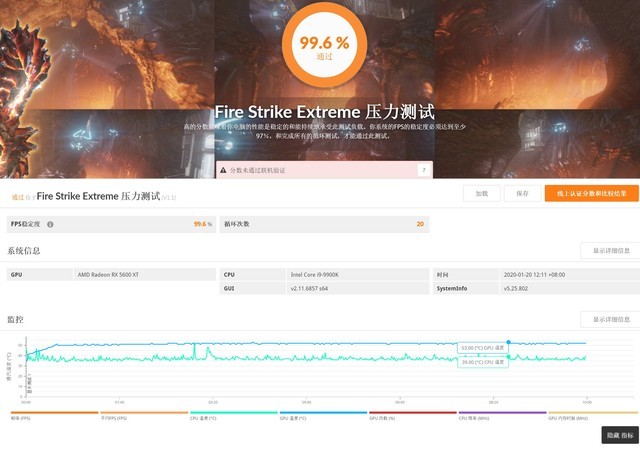This screenshot has height=457, width=640.
Task: Click the 99.6 % value in the FPS稳定度 row
Action: 203,224
